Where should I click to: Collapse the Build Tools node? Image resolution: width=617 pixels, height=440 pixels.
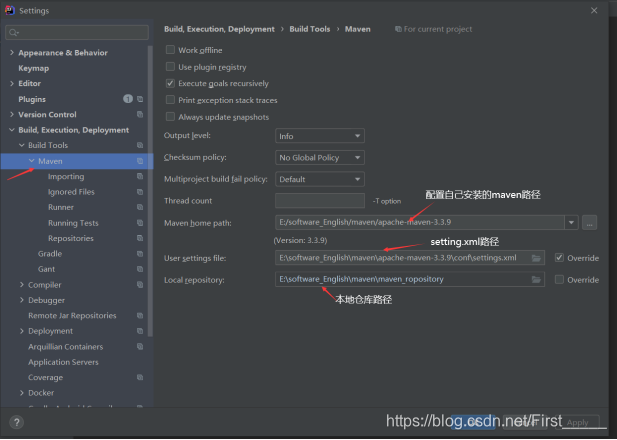pyautogui.click(x=22, y=145)
